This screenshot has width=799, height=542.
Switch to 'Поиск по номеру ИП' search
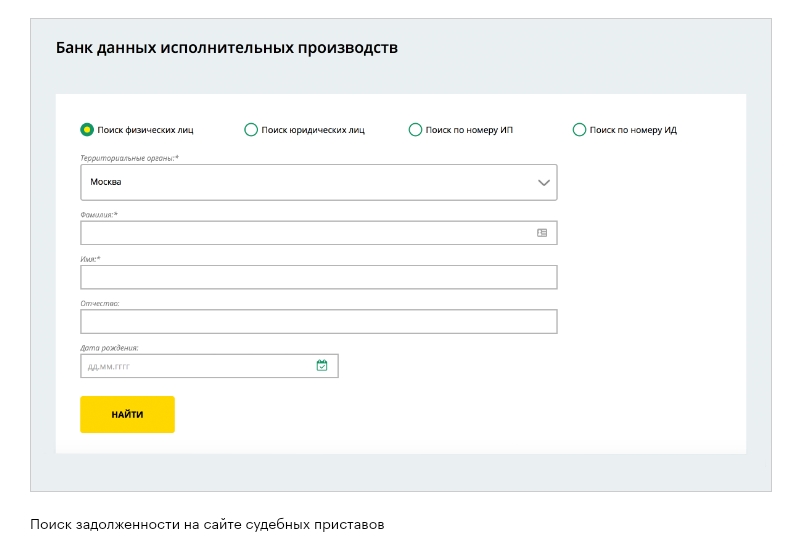click(415, 129)
